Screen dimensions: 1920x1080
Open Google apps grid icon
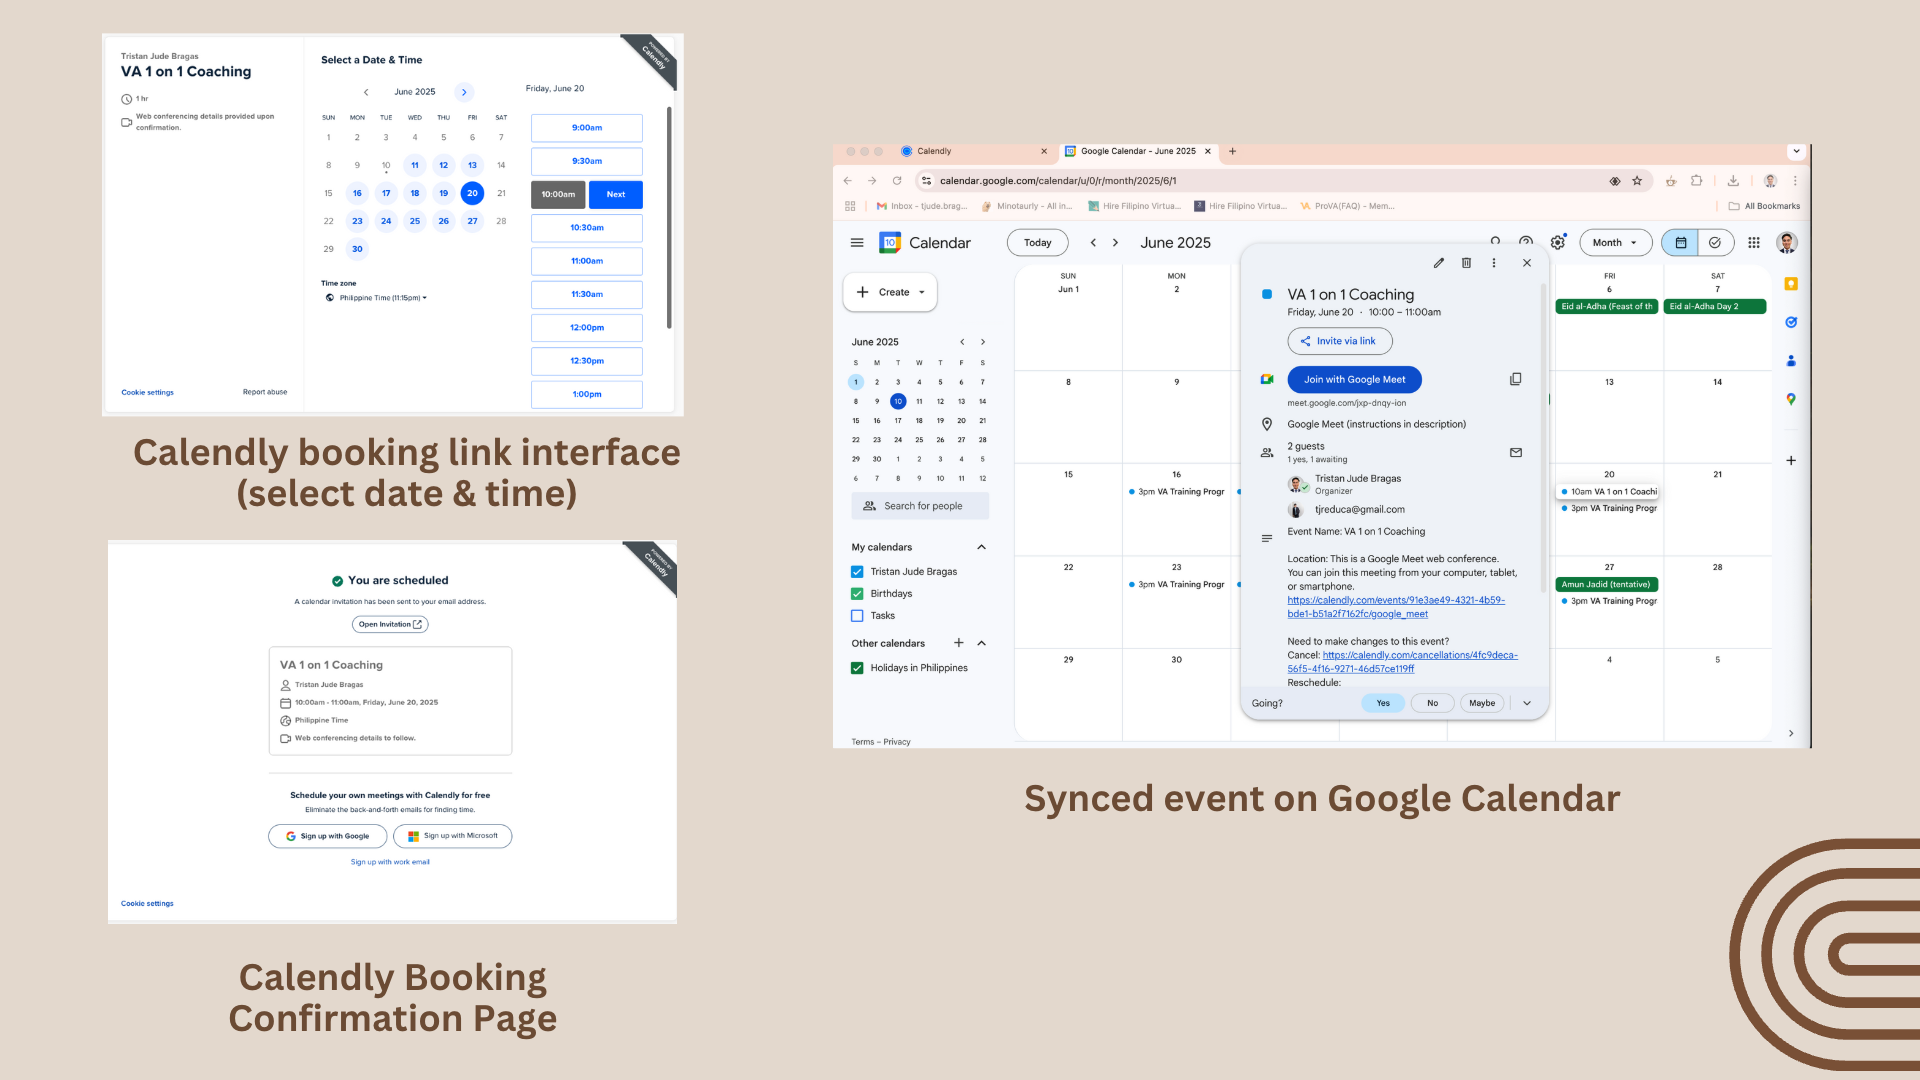tap(1753, 243)
